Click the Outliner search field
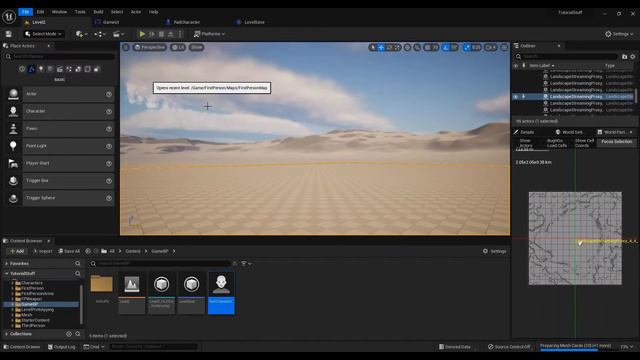640x360 pixels. (566, 56)
